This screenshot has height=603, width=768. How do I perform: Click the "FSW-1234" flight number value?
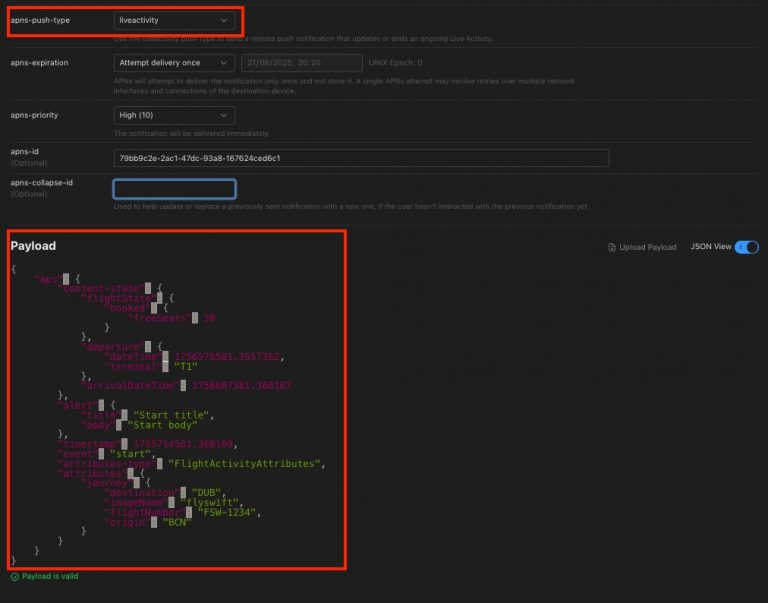tap(227, 512)
